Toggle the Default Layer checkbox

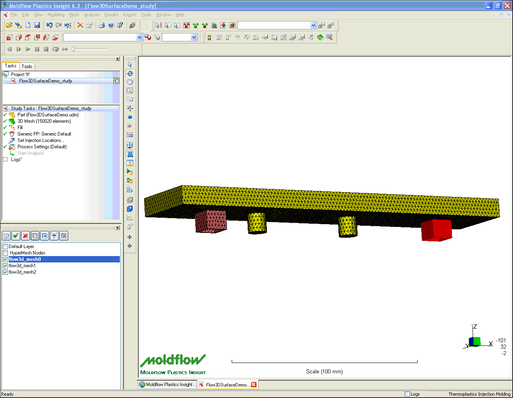pos(5,246)
